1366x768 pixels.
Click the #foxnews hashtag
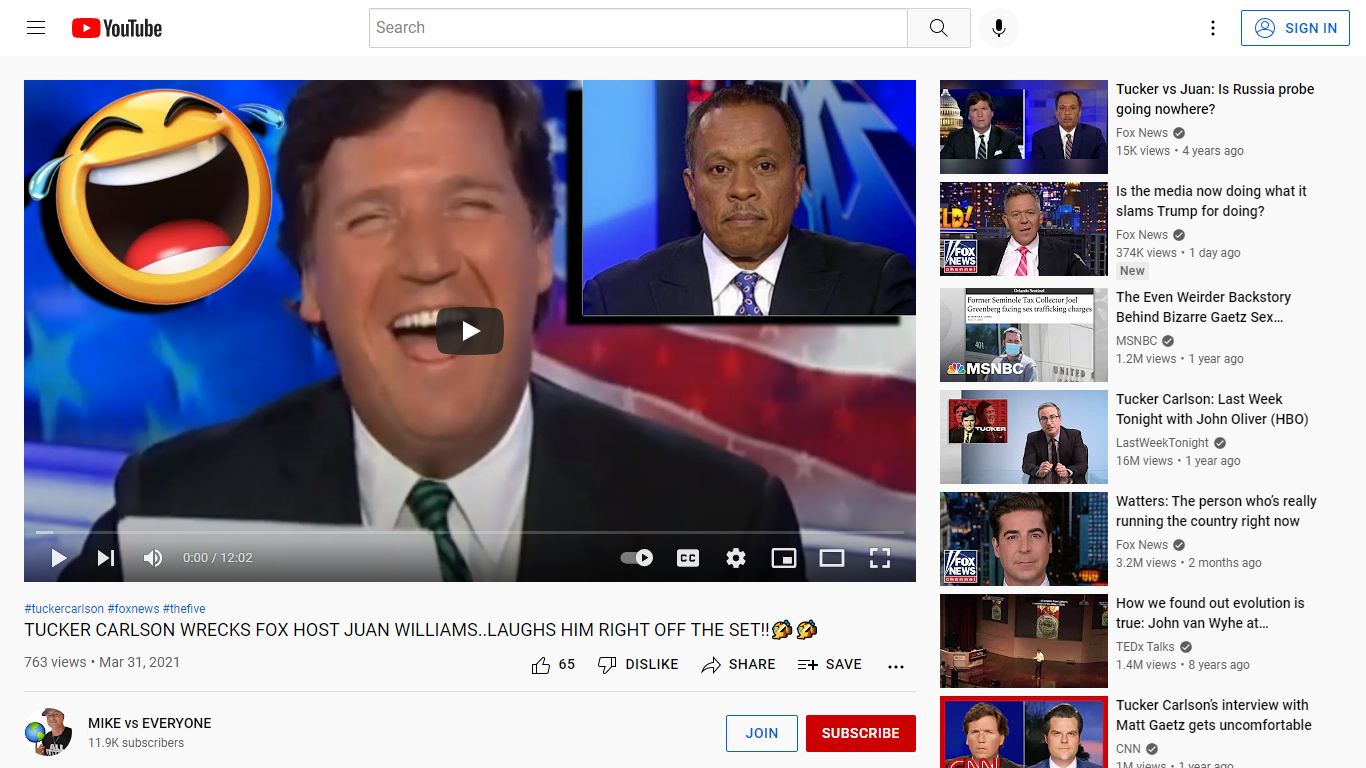[133, 609]
